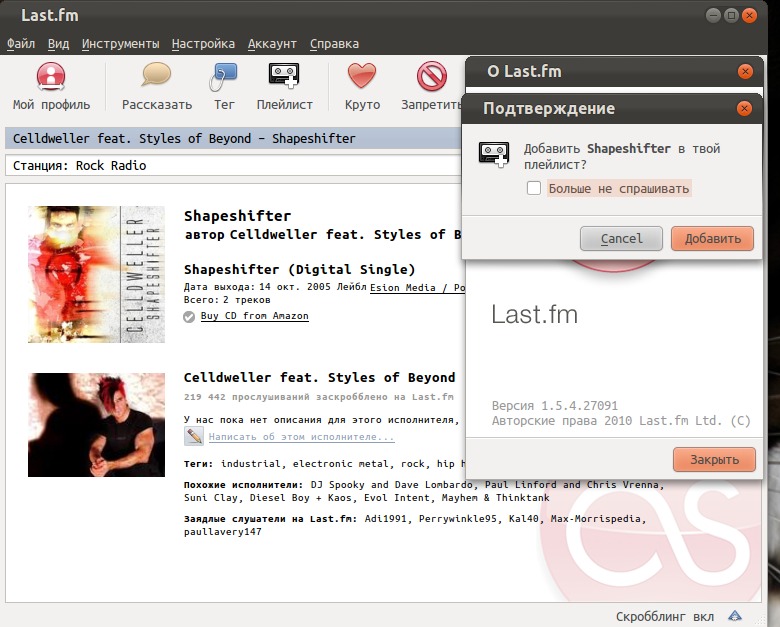The height and width of the screenshot is (627, 780).
Task: Click the industrial tag text
Action: pyautogui.click(x=253, y=464)
